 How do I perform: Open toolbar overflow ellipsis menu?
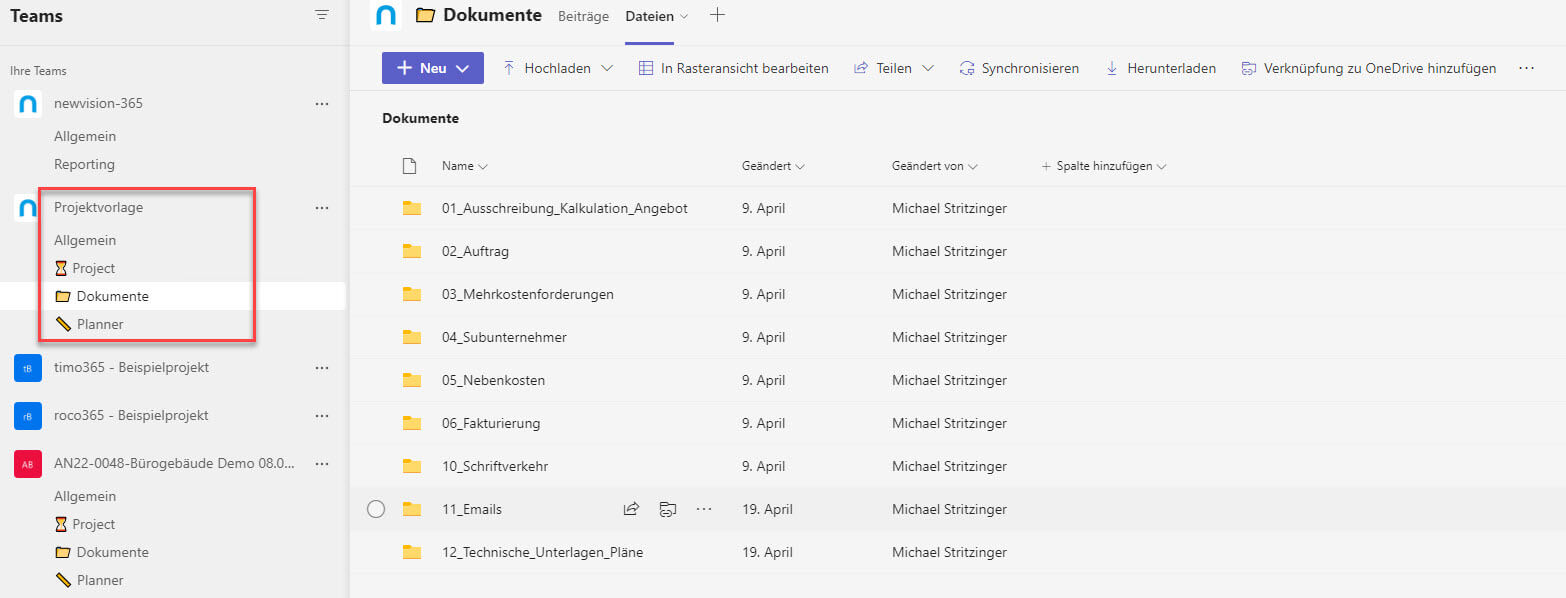(1526, 68)
